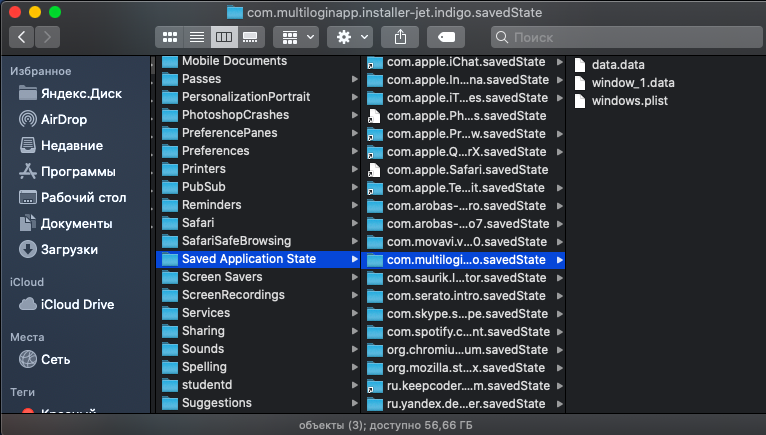Switch to list view
This screenshot has width=766, height=435.
click(x=197, y=37)
